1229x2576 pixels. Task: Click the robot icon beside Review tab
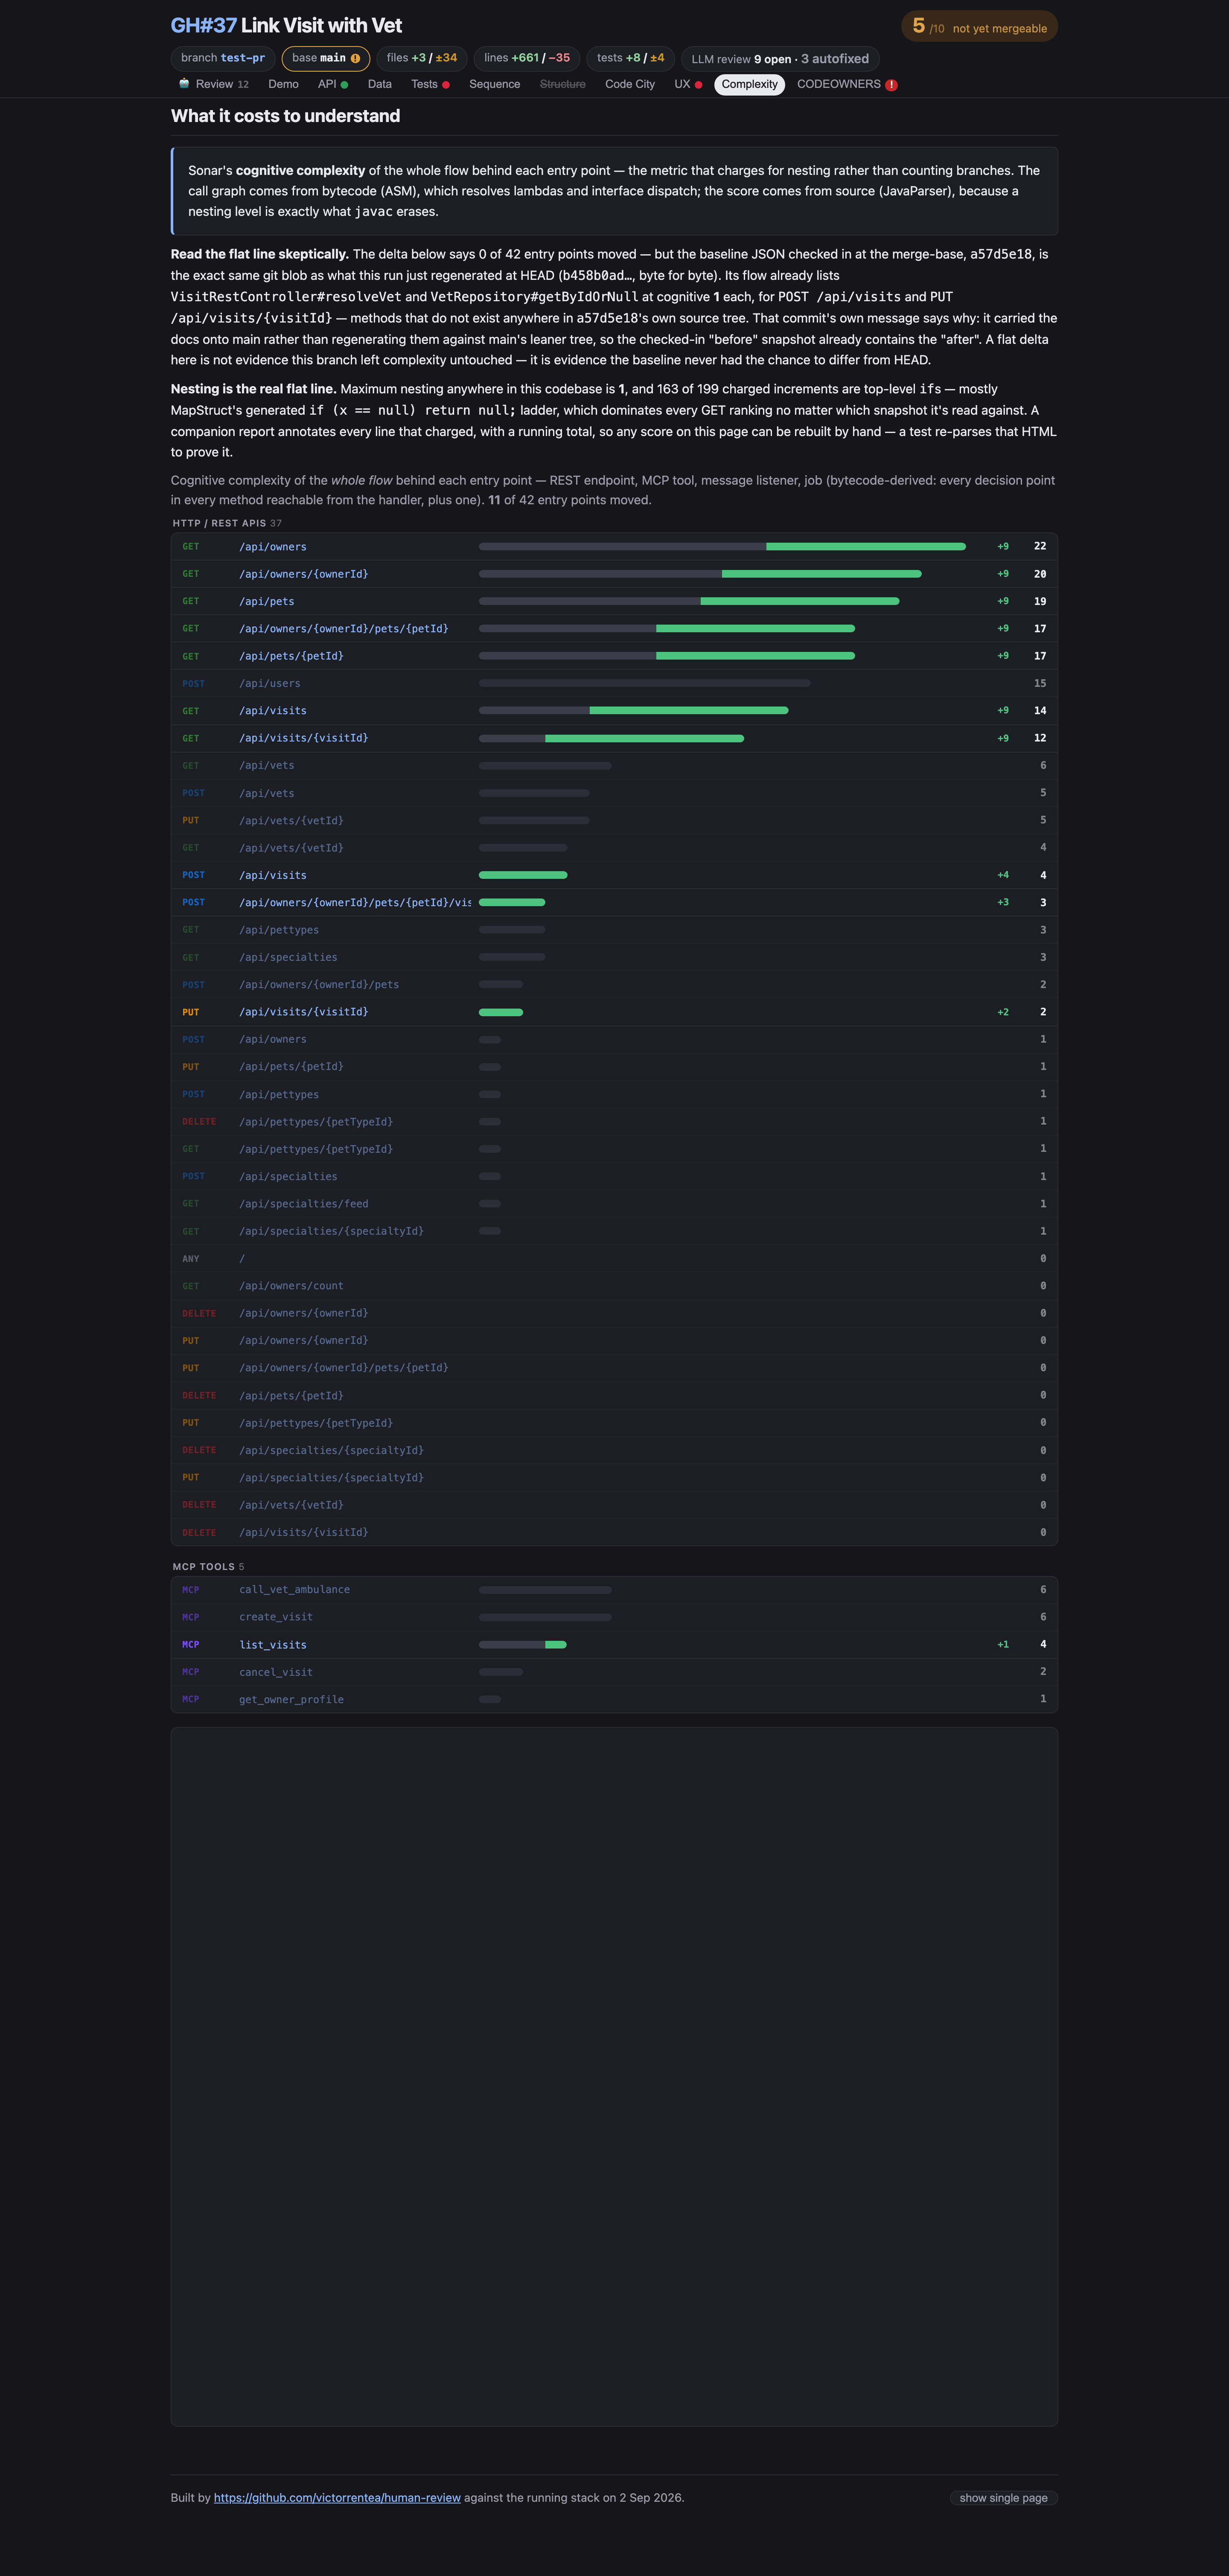tap(184, 84)
